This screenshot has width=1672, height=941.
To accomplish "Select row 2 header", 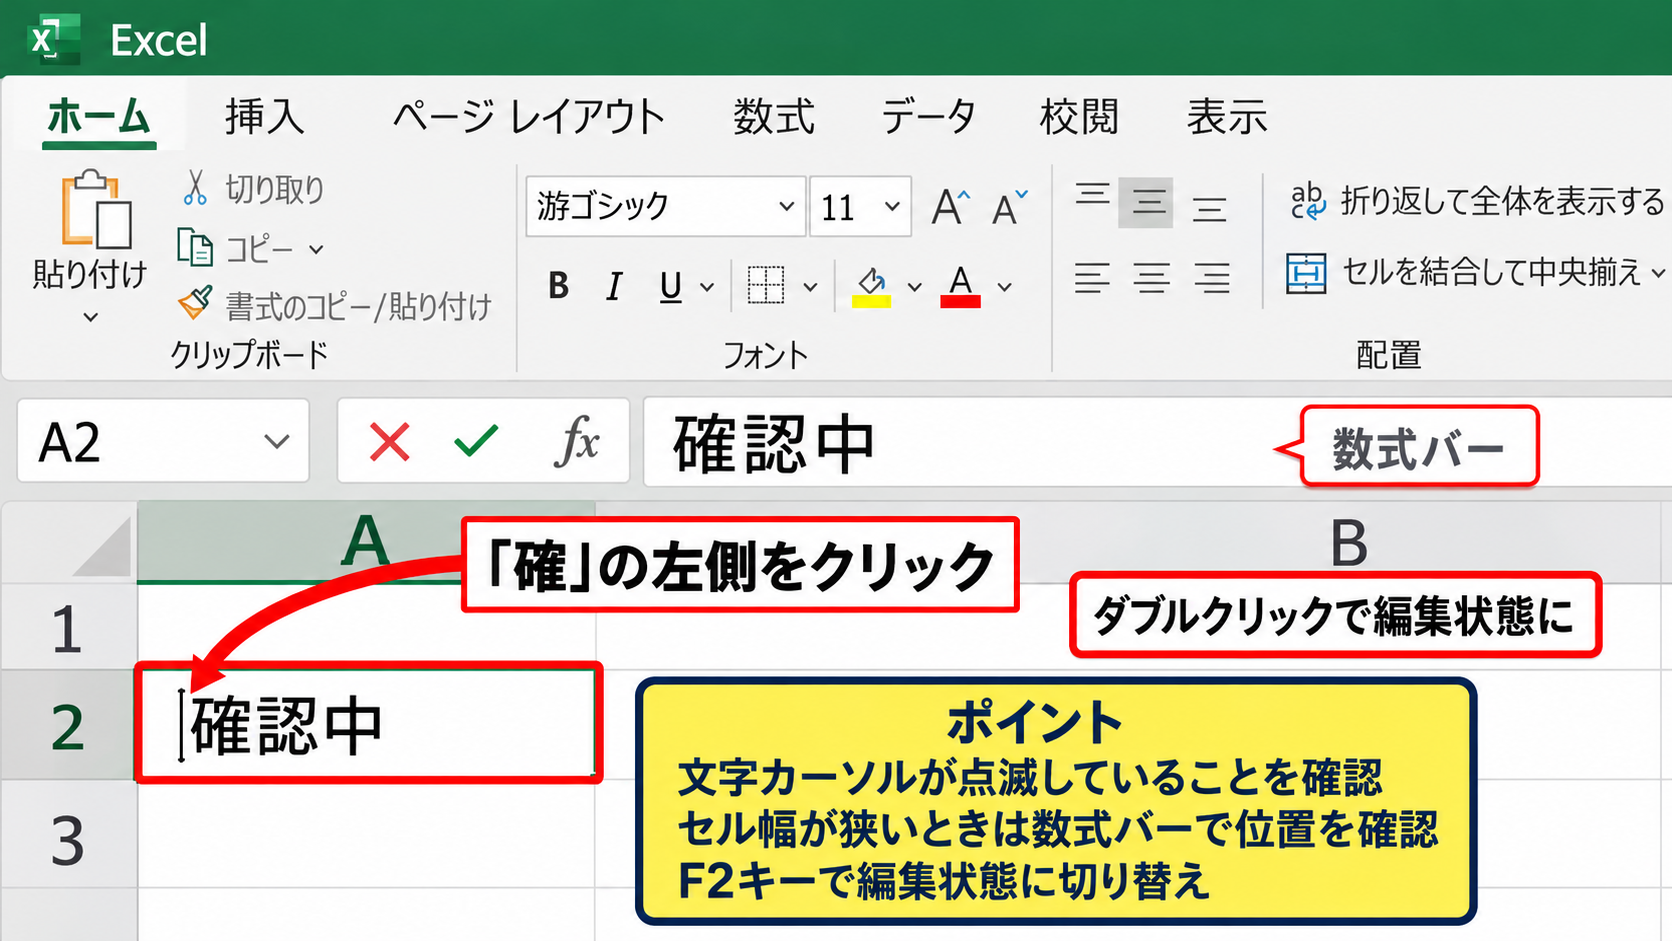I will [68, 726].
